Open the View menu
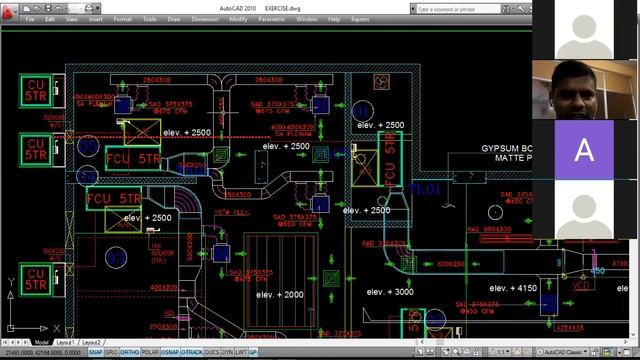 tap(72, 19)
